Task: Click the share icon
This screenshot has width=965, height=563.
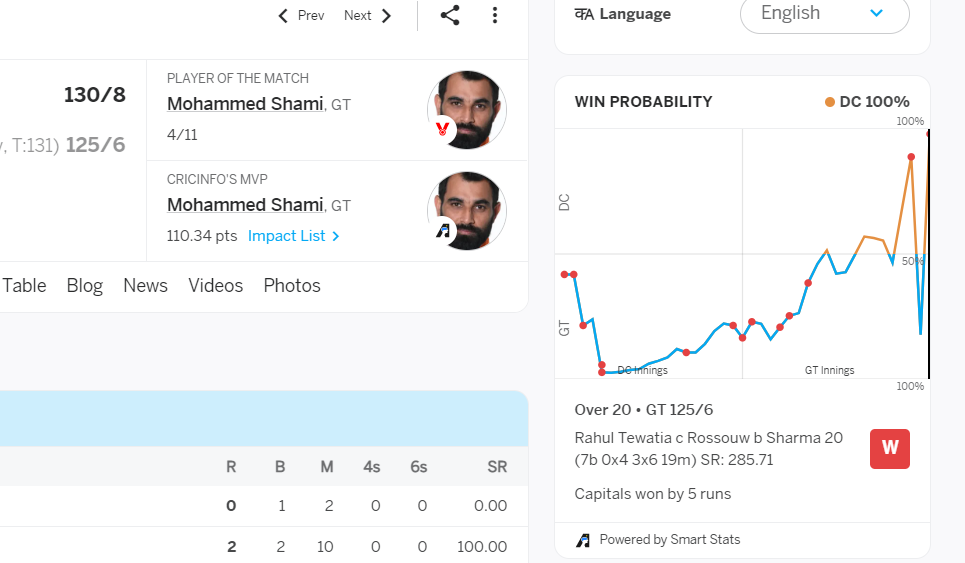Action: point(450,15)
